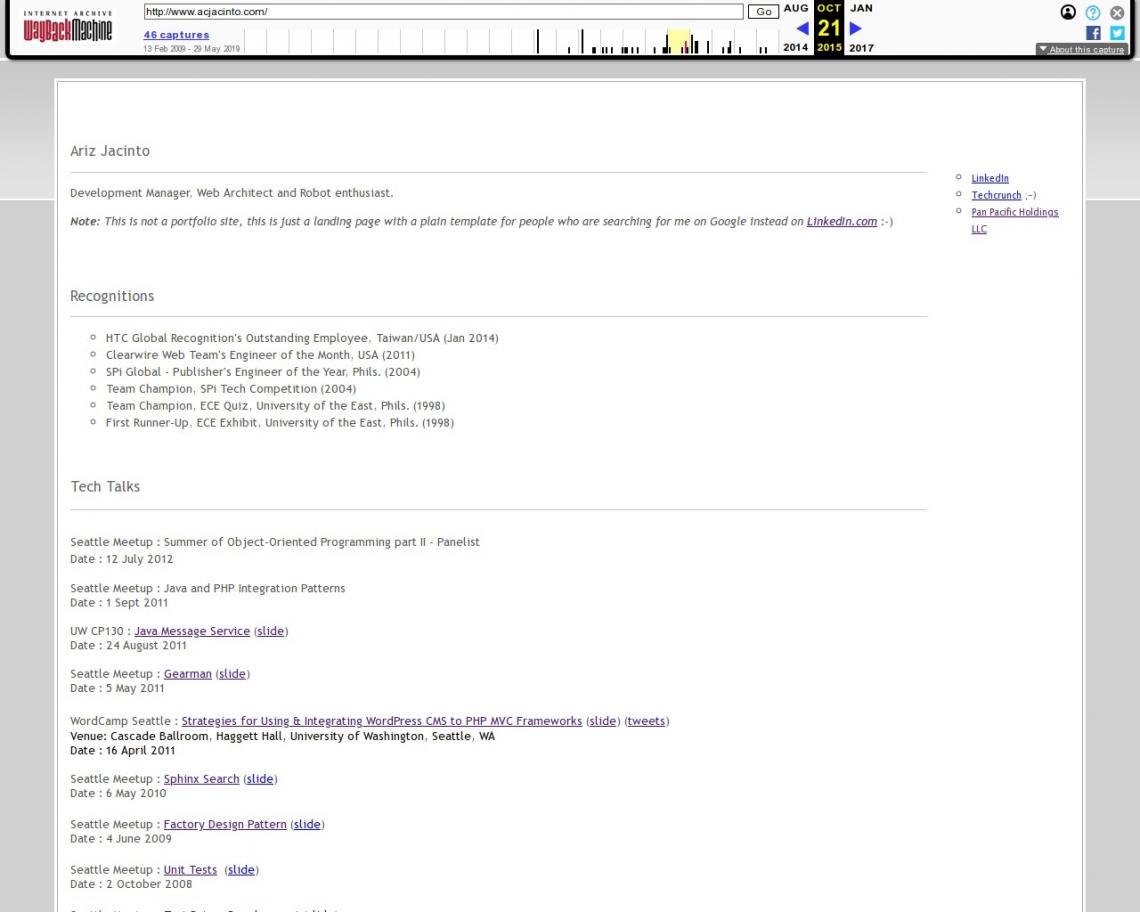Open the Wayback Machine logo
The width and height of the screenshot is (1140, 912).
click(68, 26)
